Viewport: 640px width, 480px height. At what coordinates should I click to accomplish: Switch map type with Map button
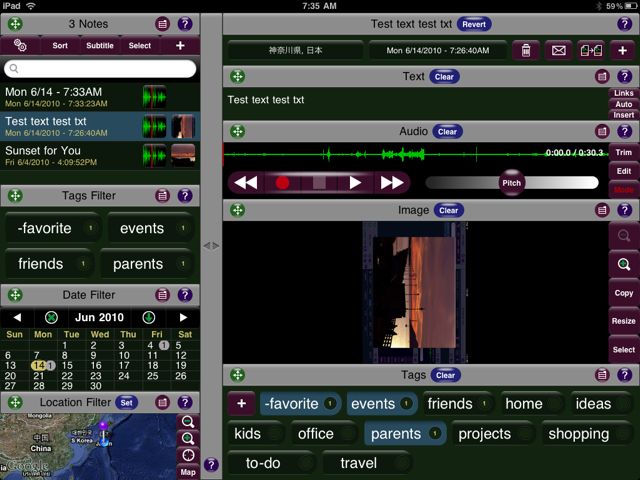188,472
